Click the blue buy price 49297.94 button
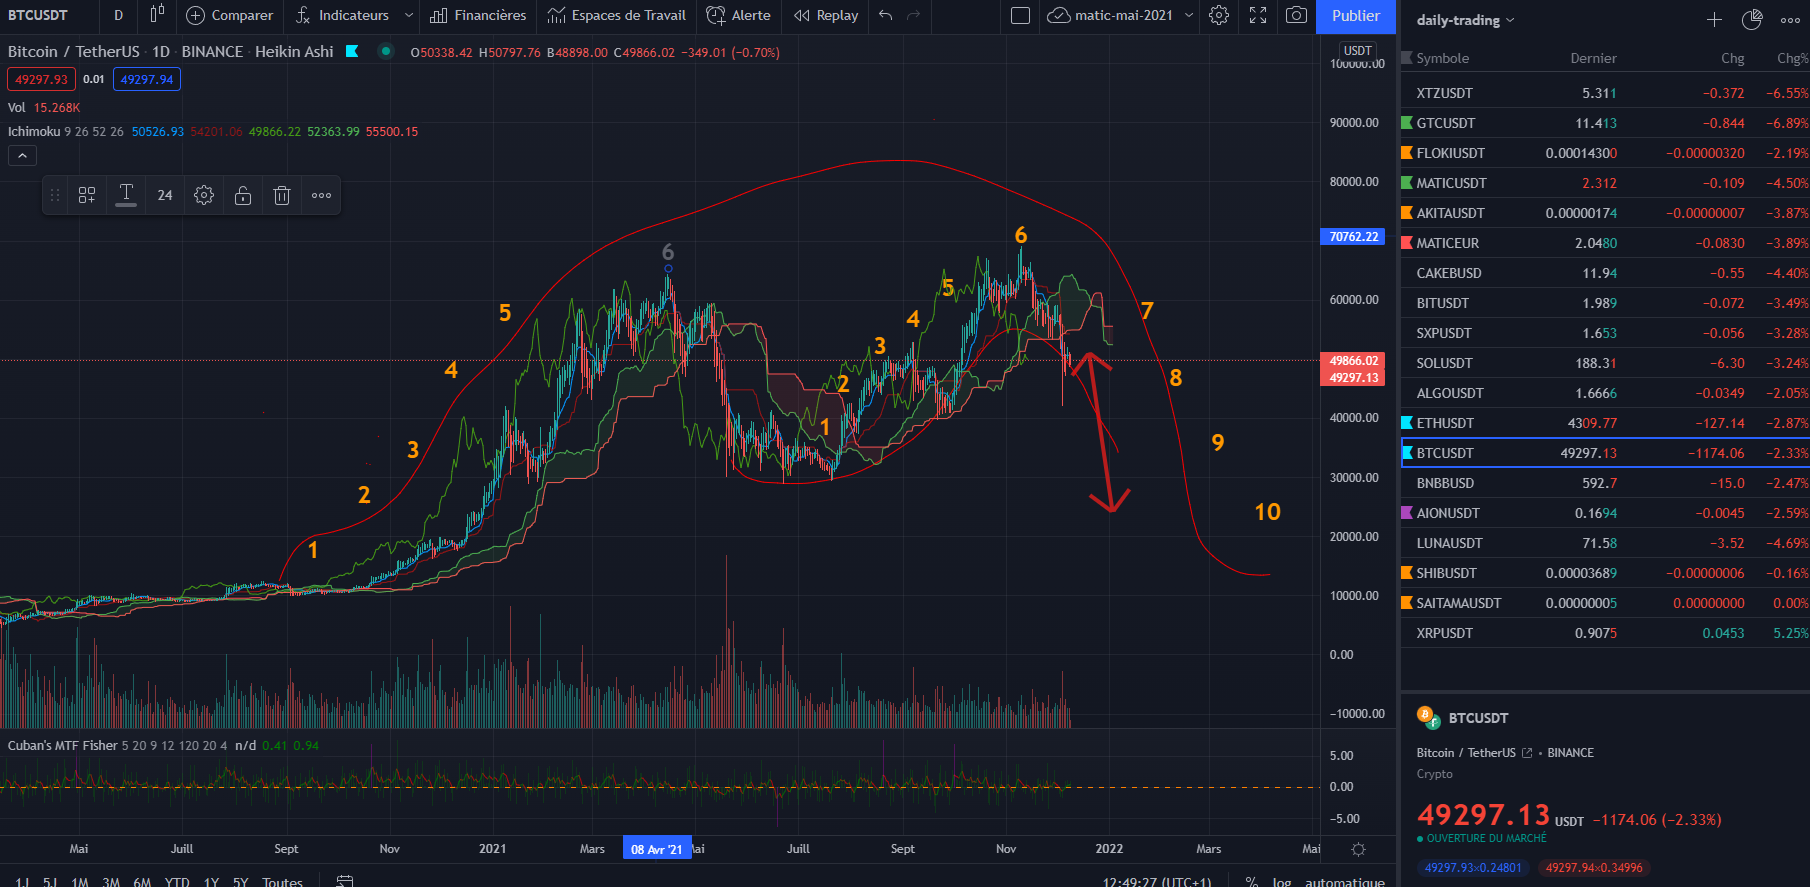Viewport: 1810px width, 887px height. coord(147,79)
